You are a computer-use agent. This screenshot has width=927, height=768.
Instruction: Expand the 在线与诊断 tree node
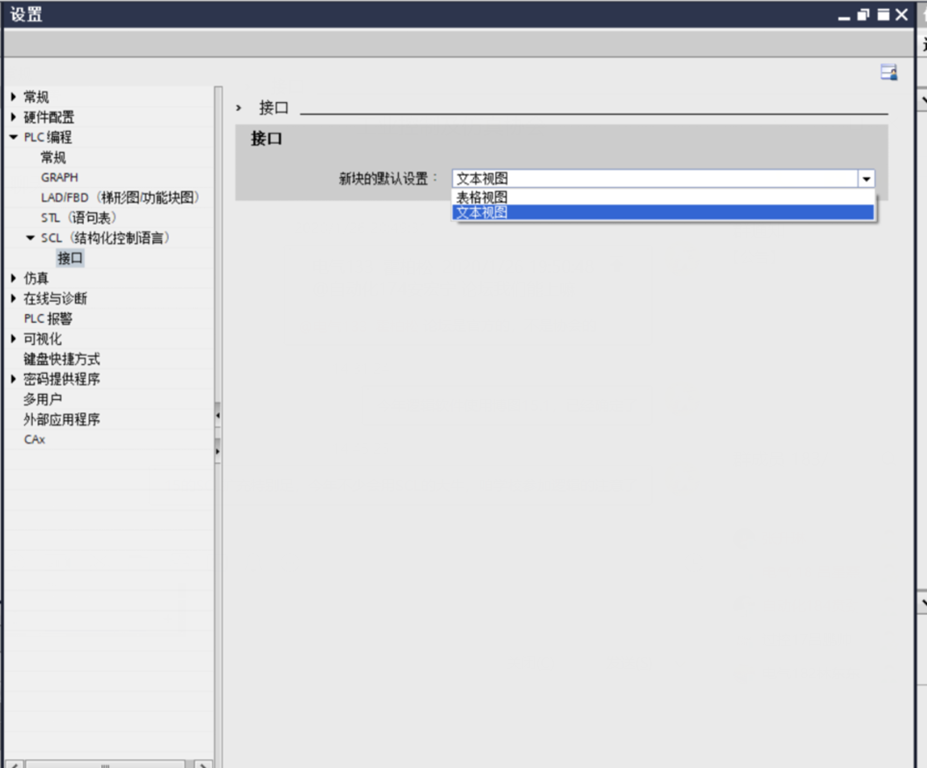click(x=12, y=298)
